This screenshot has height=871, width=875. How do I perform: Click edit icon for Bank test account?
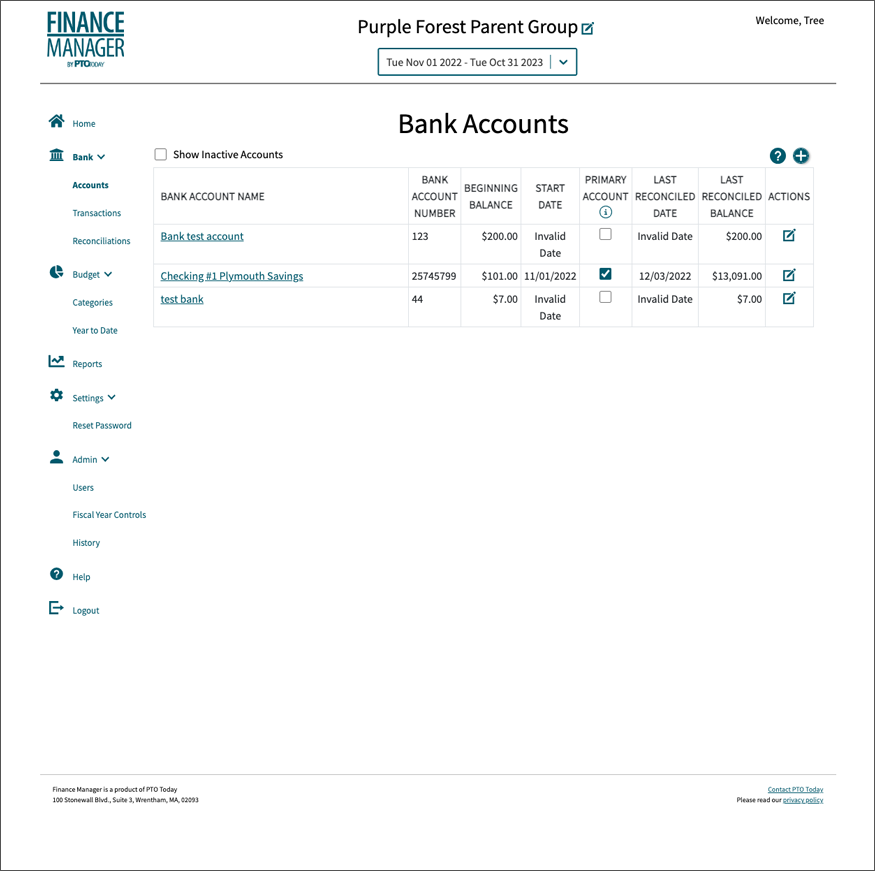pos(789,236)
